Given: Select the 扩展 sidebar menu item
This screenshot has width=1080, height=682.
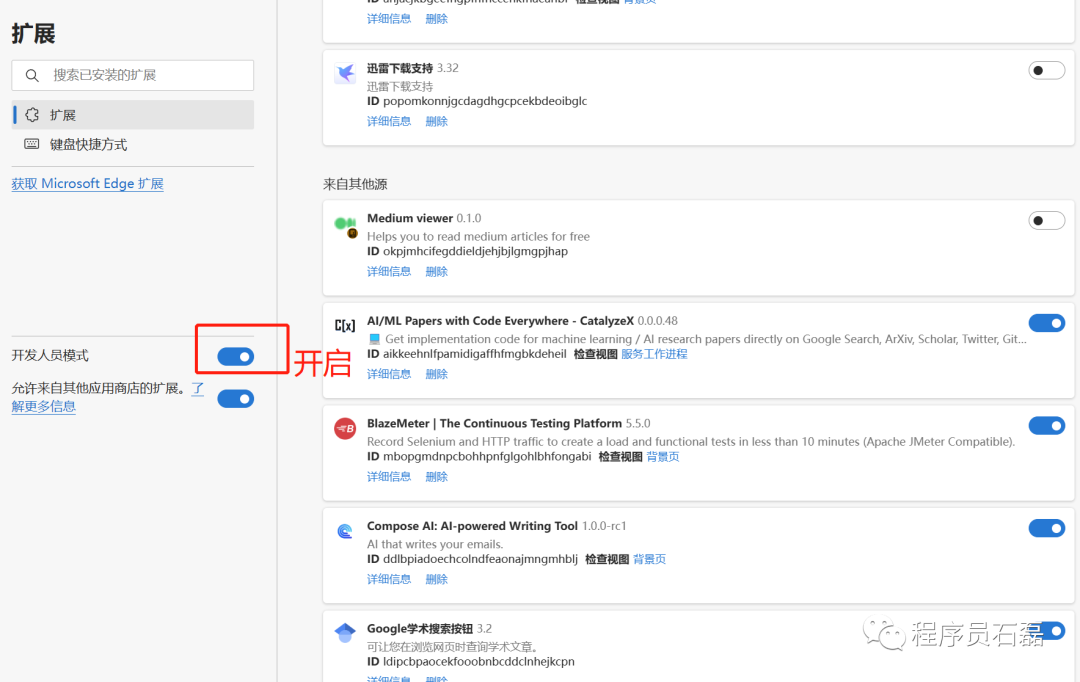Looking at the screenshot, I should click(x=133, y=115).
